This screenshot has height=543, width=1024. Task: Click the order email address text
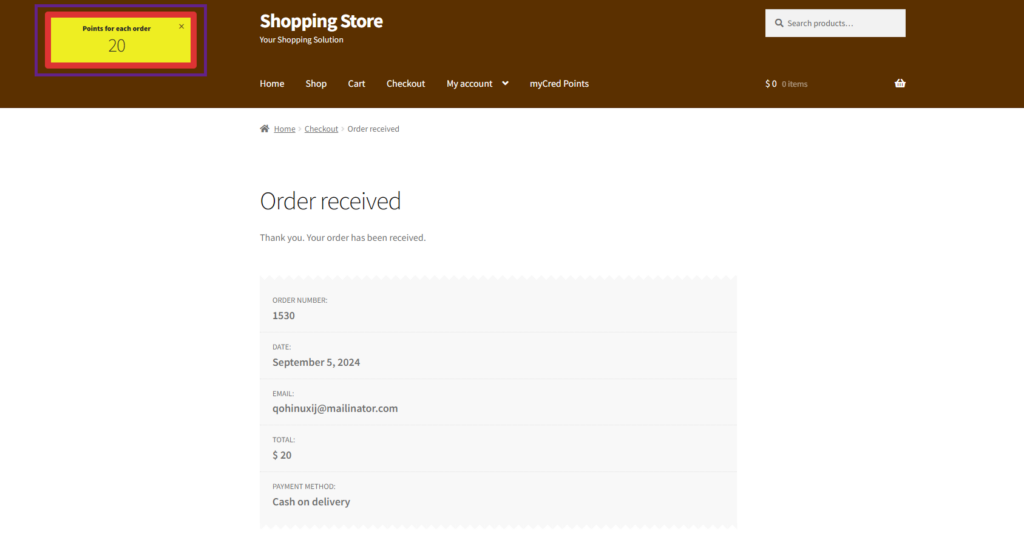pyautogui.click(x=335, y=408)
